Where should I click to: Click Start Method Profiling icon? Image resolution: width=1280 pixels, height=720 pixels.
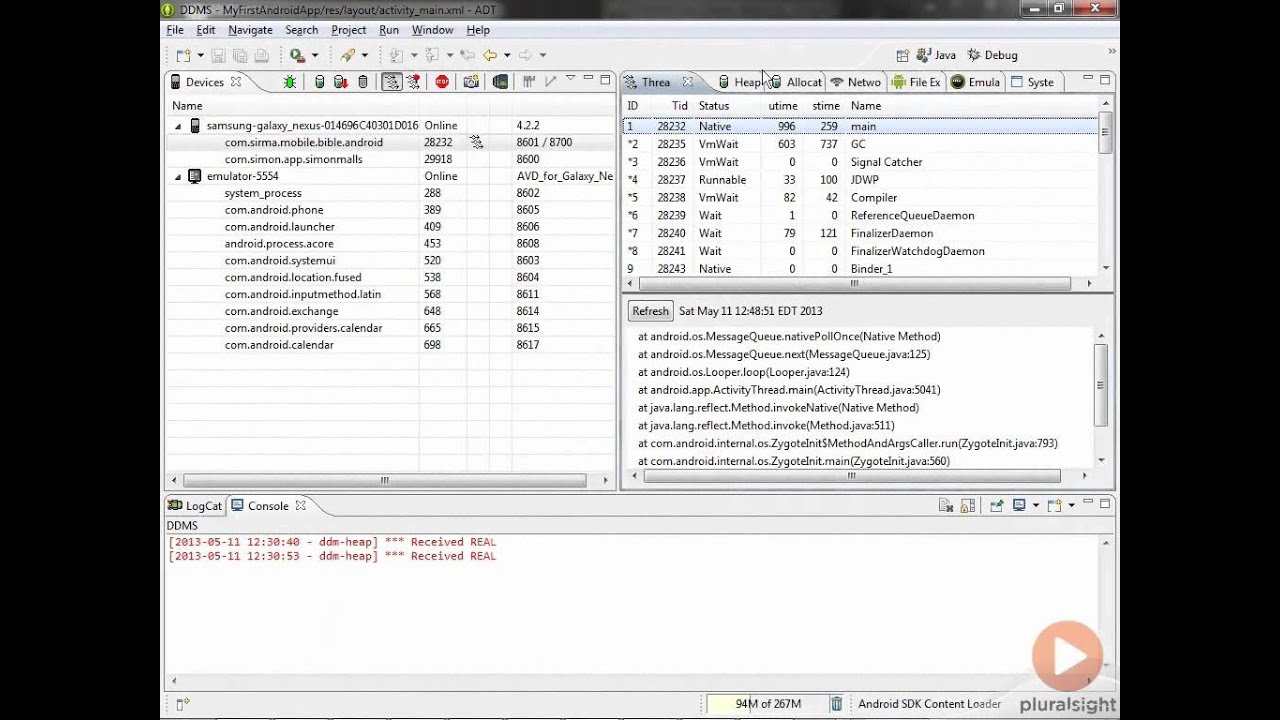tap(413, 82)
